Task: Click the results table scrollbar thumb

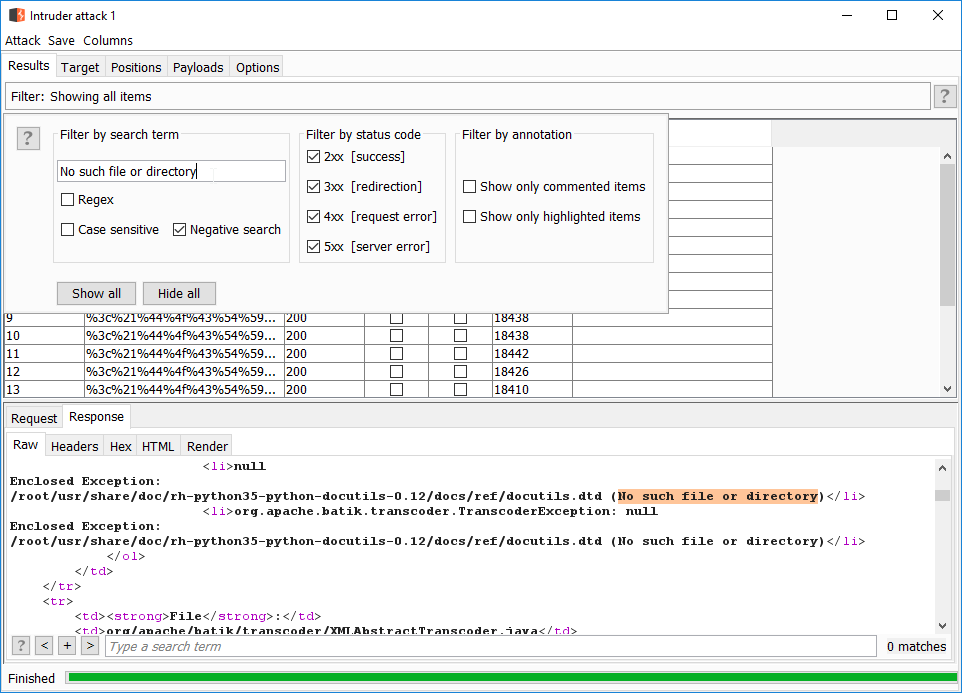Action: pyautogui.click(x=947, y=234)
